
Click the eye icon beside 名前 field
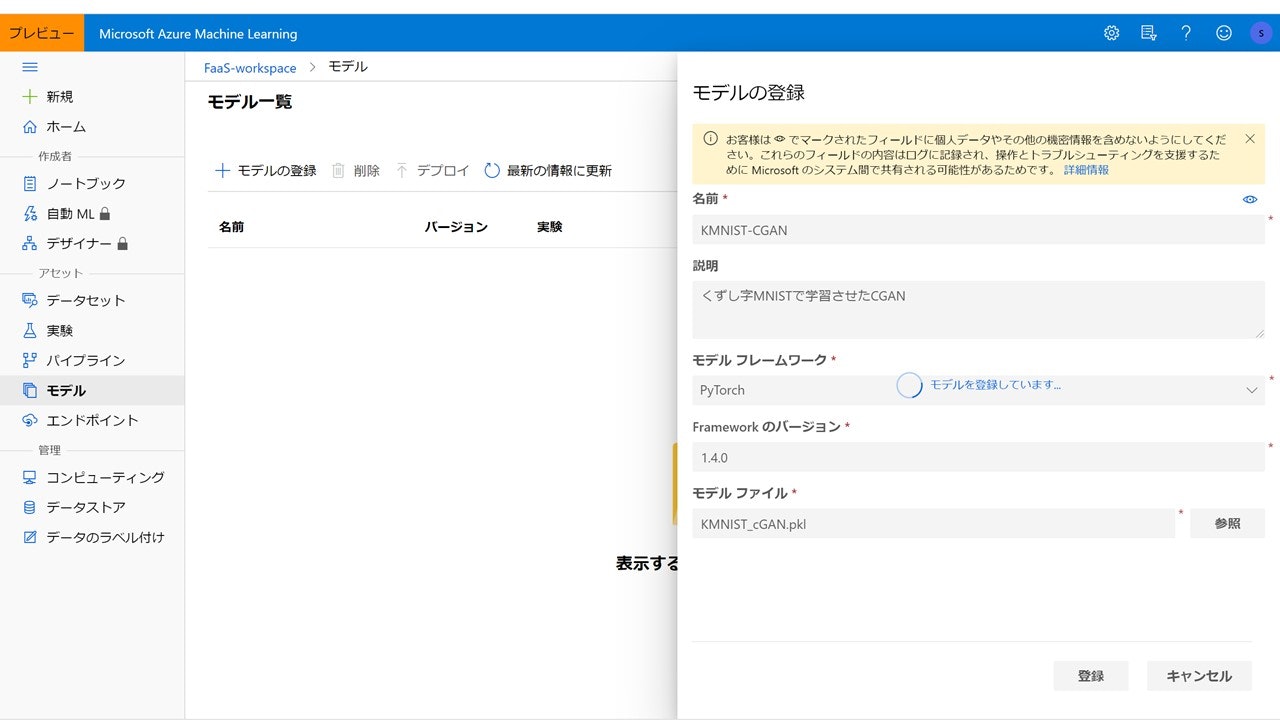coord(1250,200)
